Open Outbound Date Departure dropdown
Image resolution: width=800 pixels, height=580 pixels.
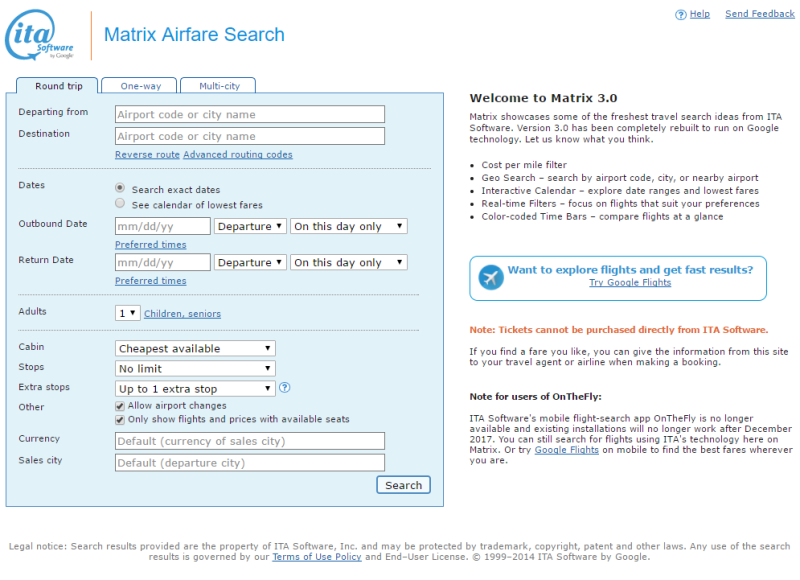(249, 226)
